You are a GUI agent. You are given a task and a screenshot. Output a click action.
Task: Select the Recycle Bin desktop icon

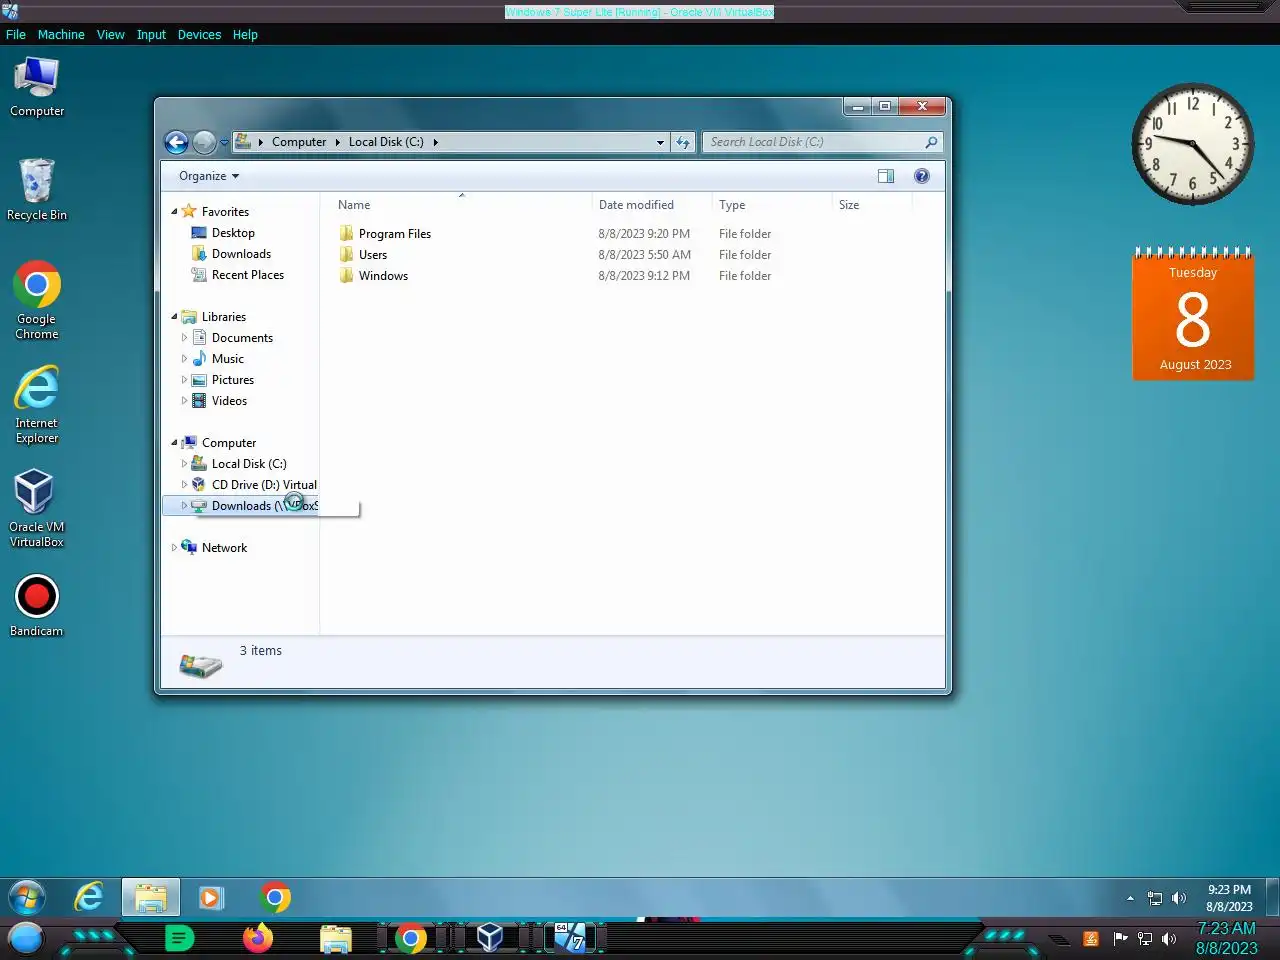click(x=37, y=190)
